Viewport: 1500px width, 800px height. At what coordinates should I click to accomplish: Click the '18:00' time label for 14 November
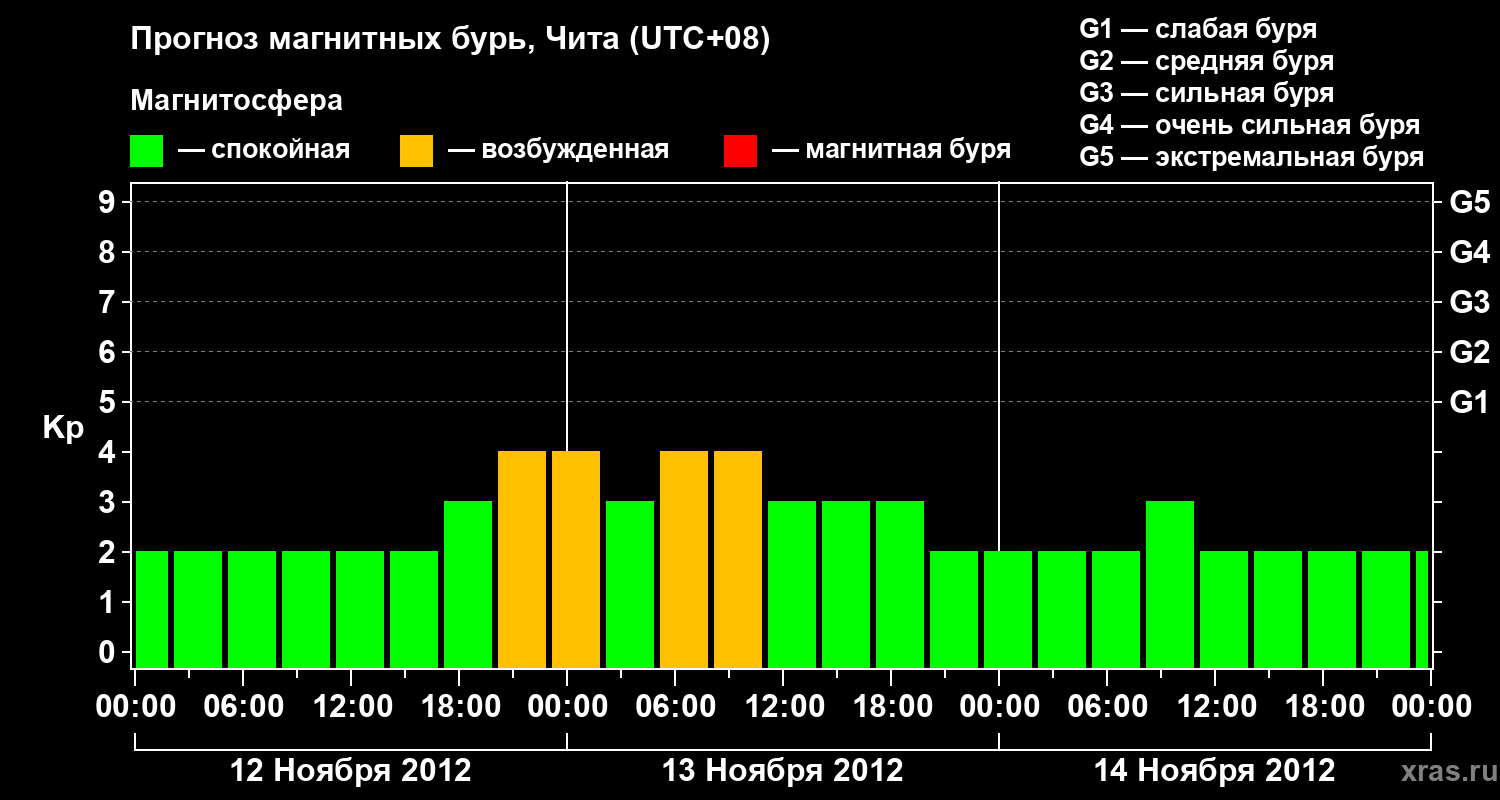tap(1323, 707)
